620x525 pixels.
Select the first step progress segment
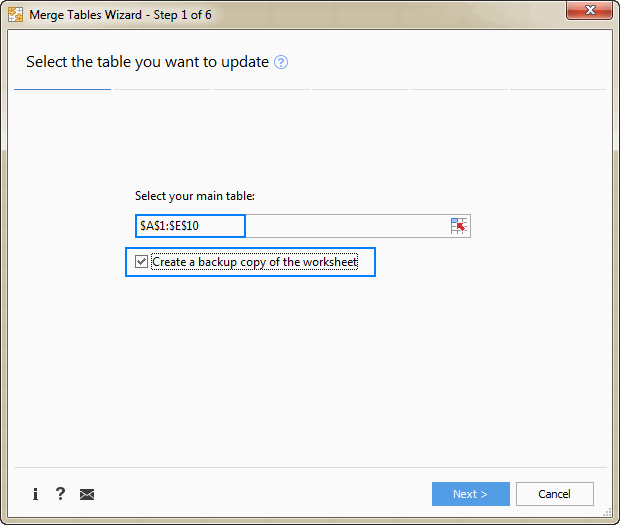click(62, 90)
